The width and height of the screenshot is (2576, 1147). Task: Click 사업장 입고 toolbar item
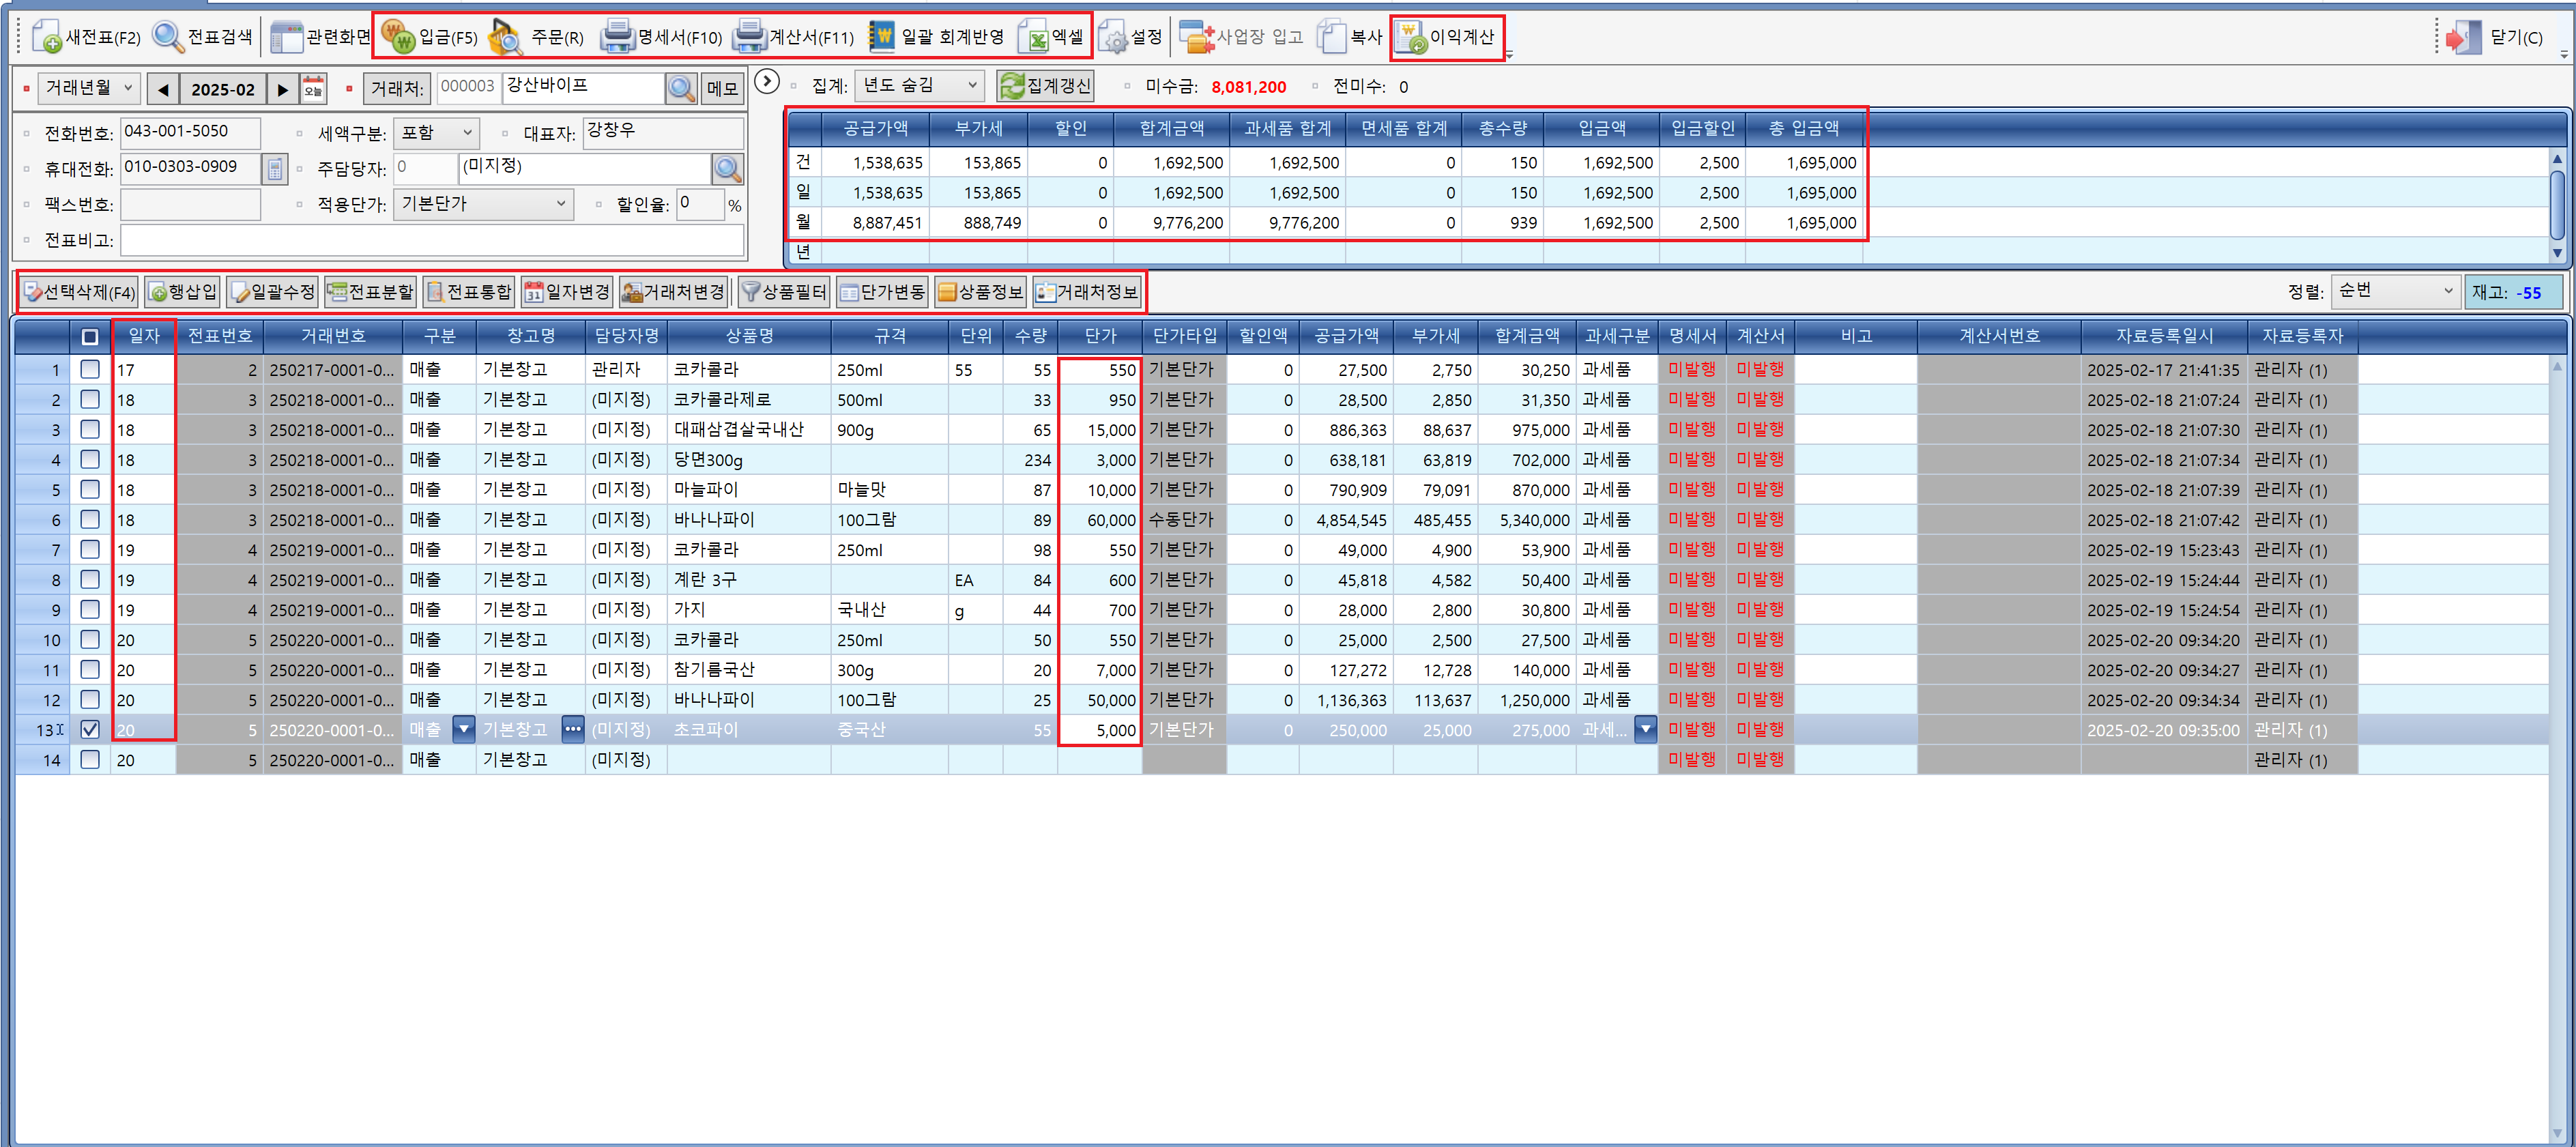pos(1240,37)
